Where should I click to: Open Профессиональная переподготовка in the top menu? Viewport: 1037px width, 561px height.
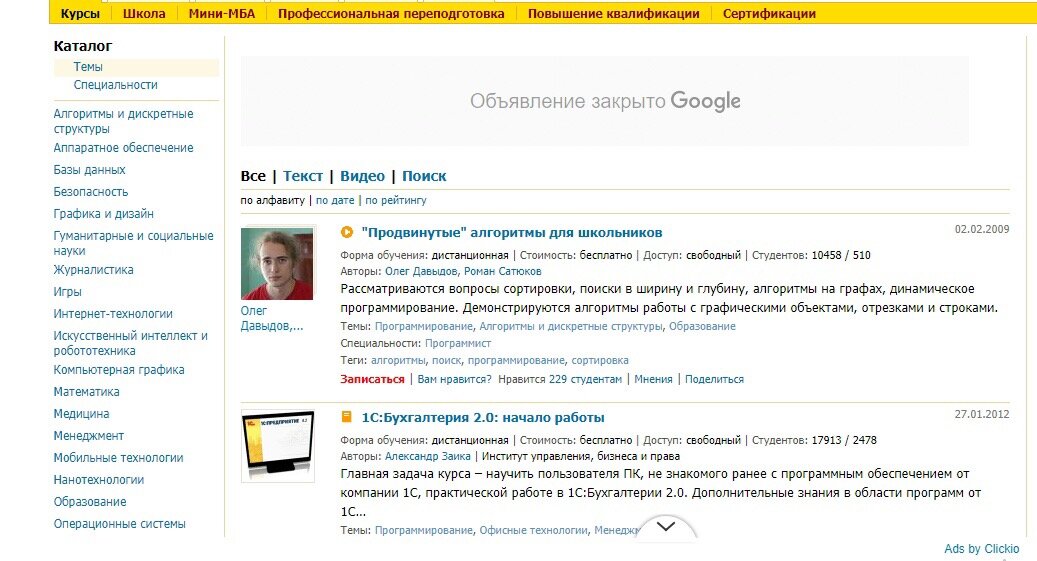click(391, 13)
